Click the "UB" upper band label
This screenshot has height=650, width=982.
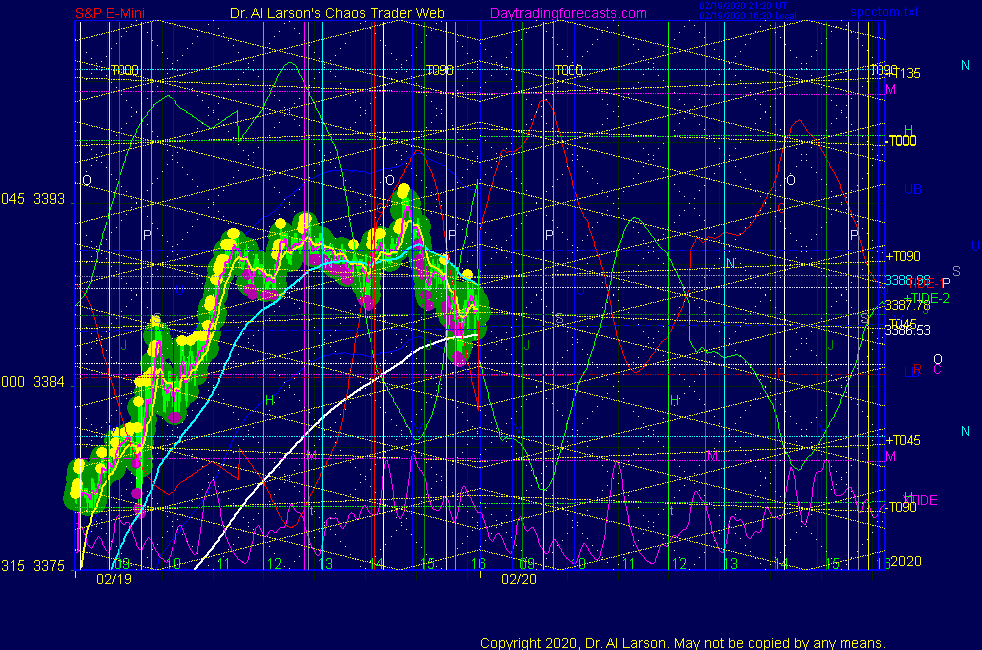pyautogui.click(x=912, y=189)
